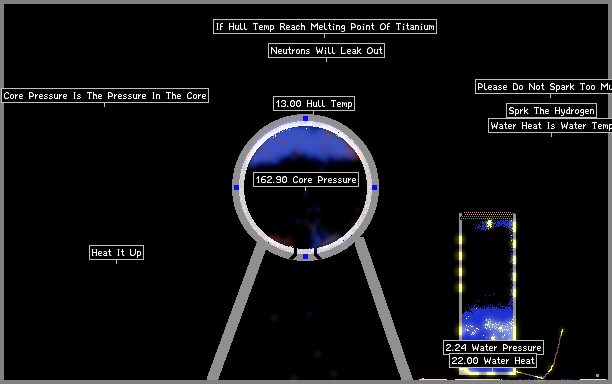
Task: Click the blue sensor on hull's left side
Action: click(236, 187)
